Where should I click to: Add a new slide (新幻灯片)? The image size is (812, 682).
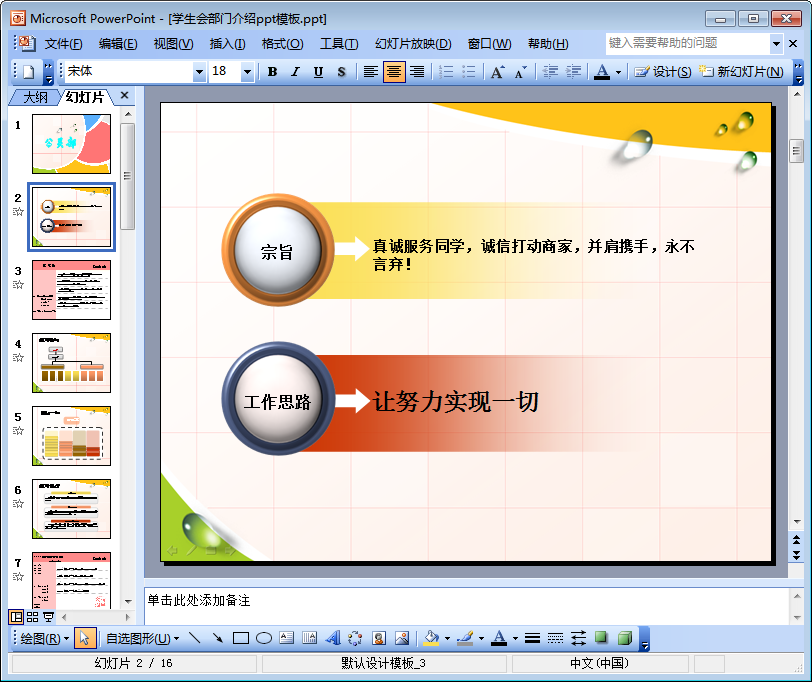741,71
